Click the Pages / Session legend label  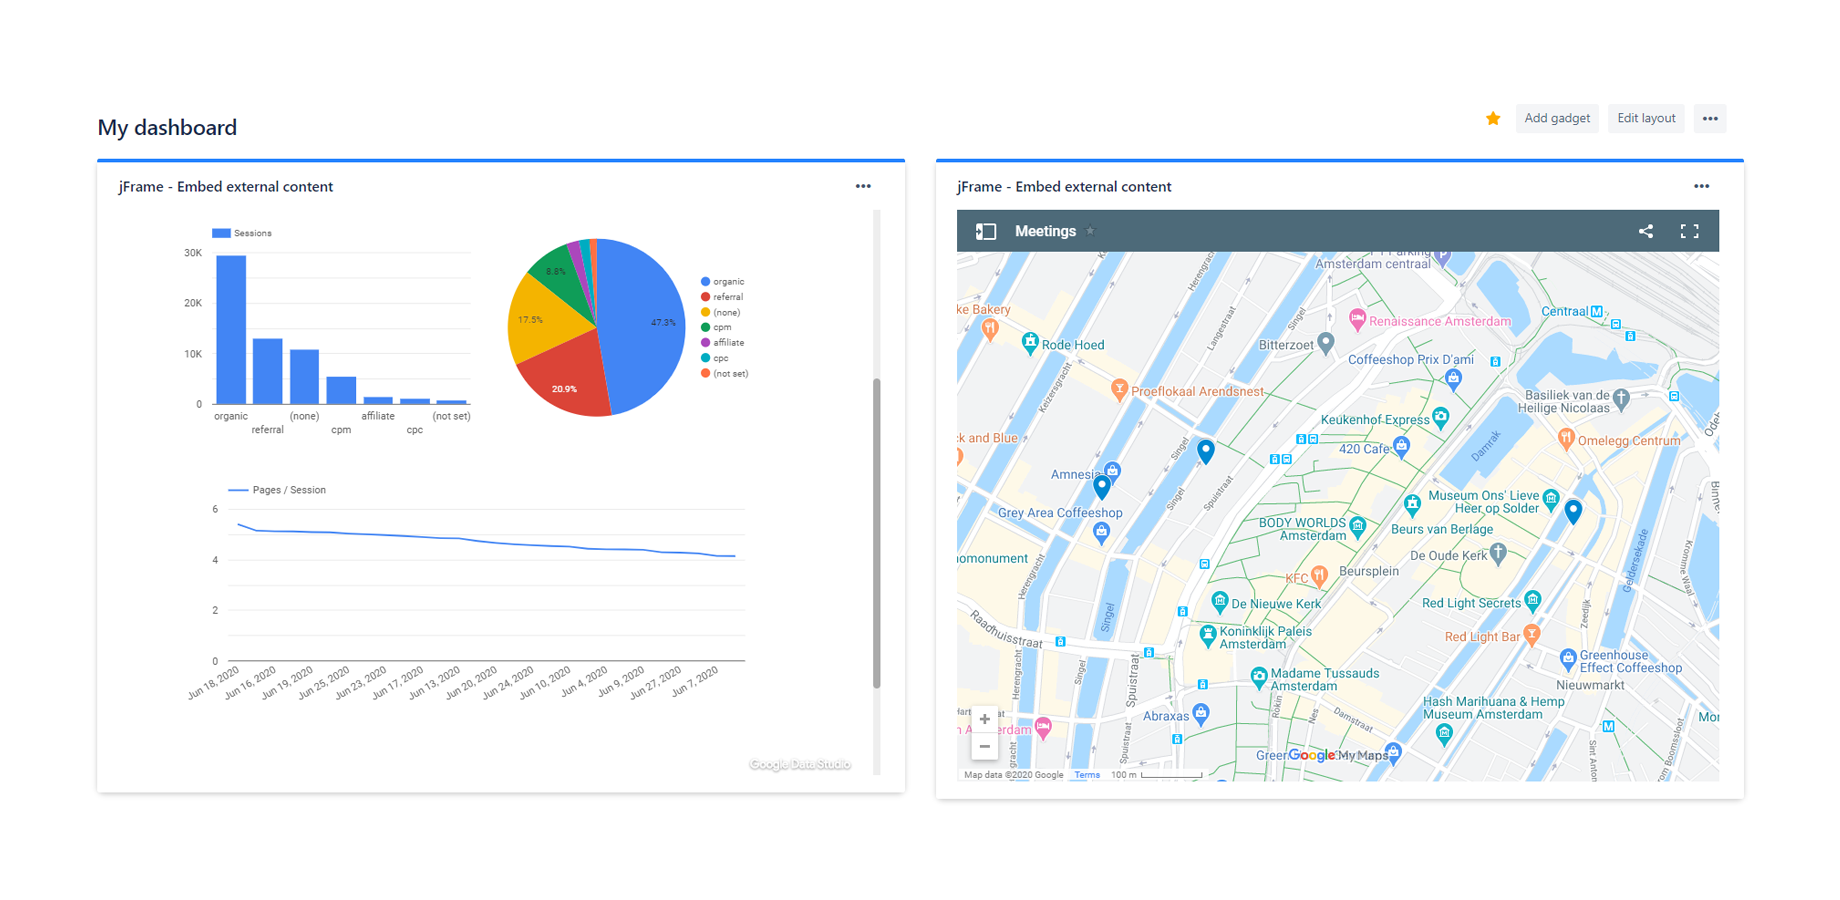(x=289, y=490)
